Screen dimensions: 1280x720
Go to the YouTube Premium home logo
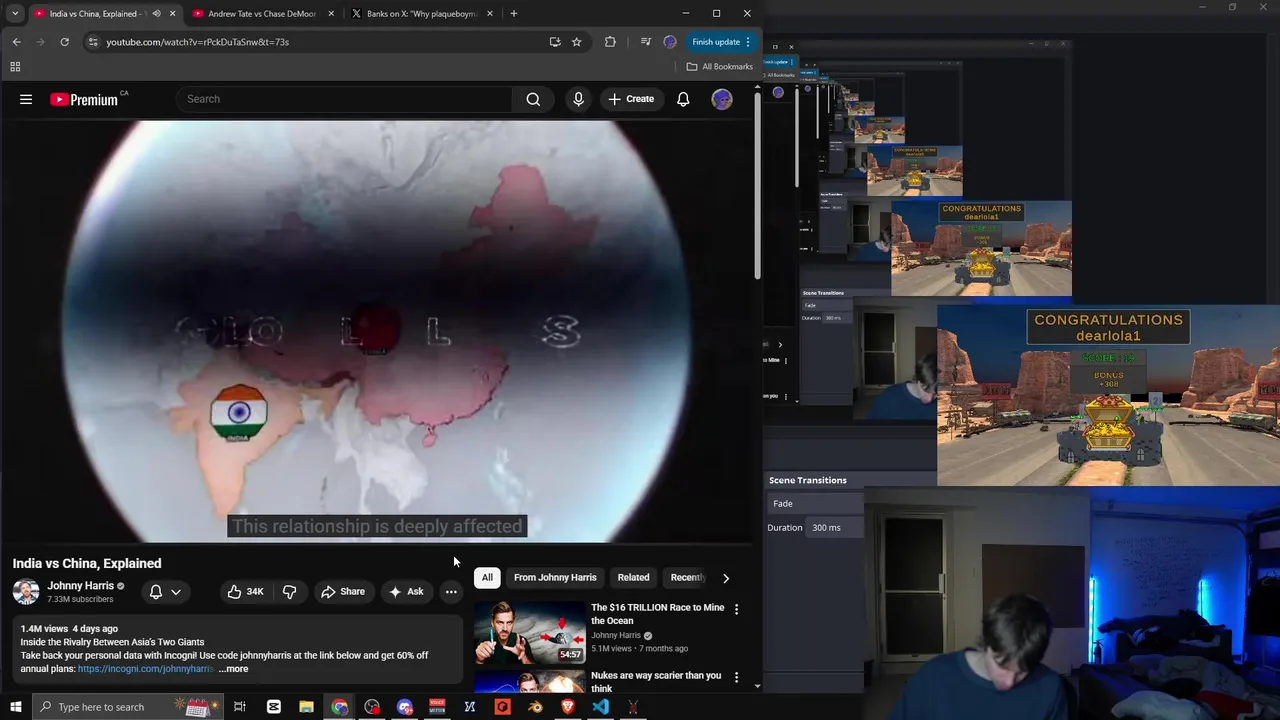pos(84,99)
